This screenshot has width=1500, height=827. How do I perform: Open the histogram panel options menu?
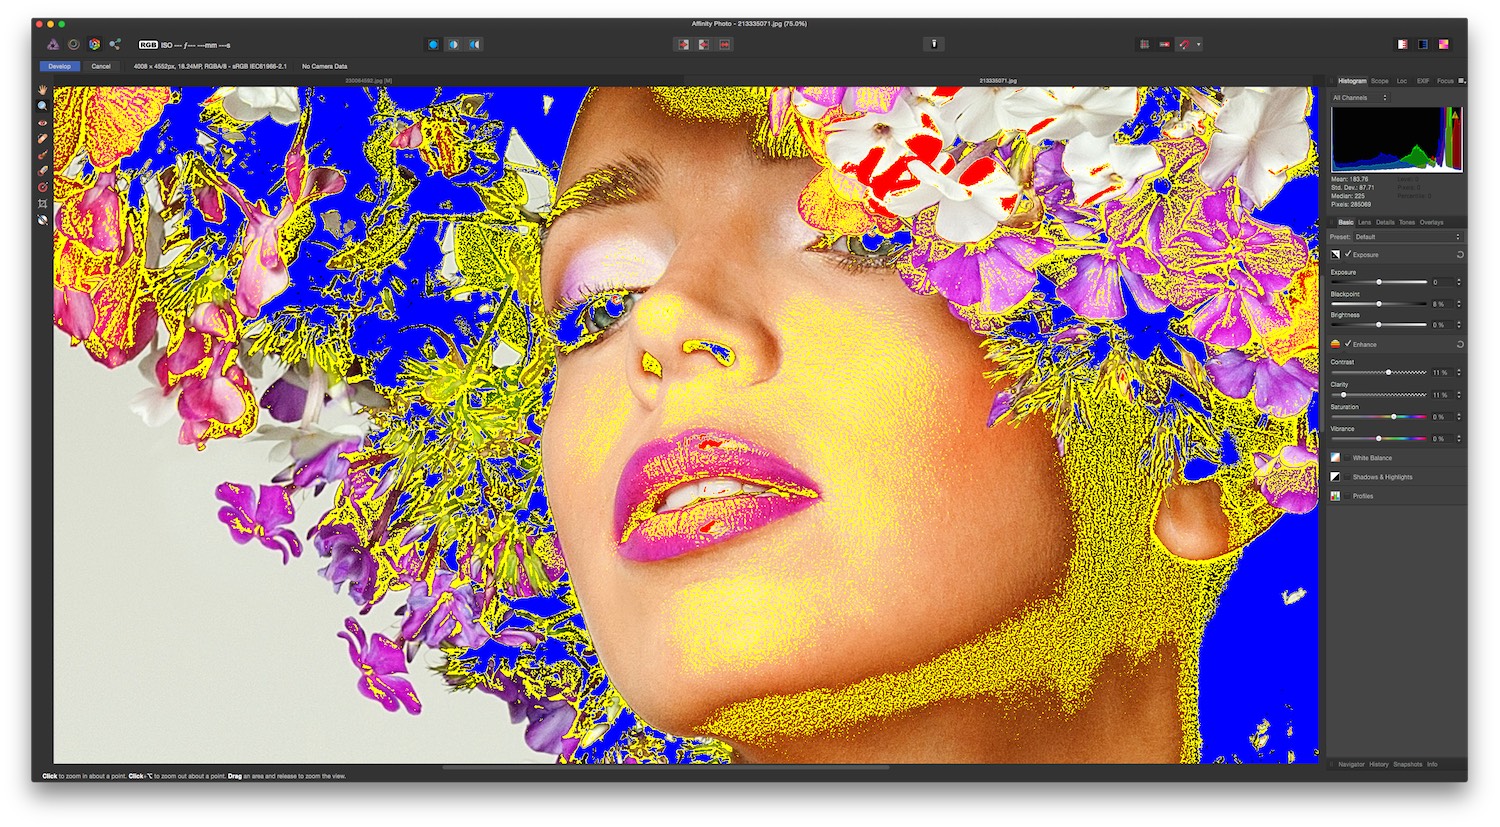pyautogui.click(x=1462, y=81)
